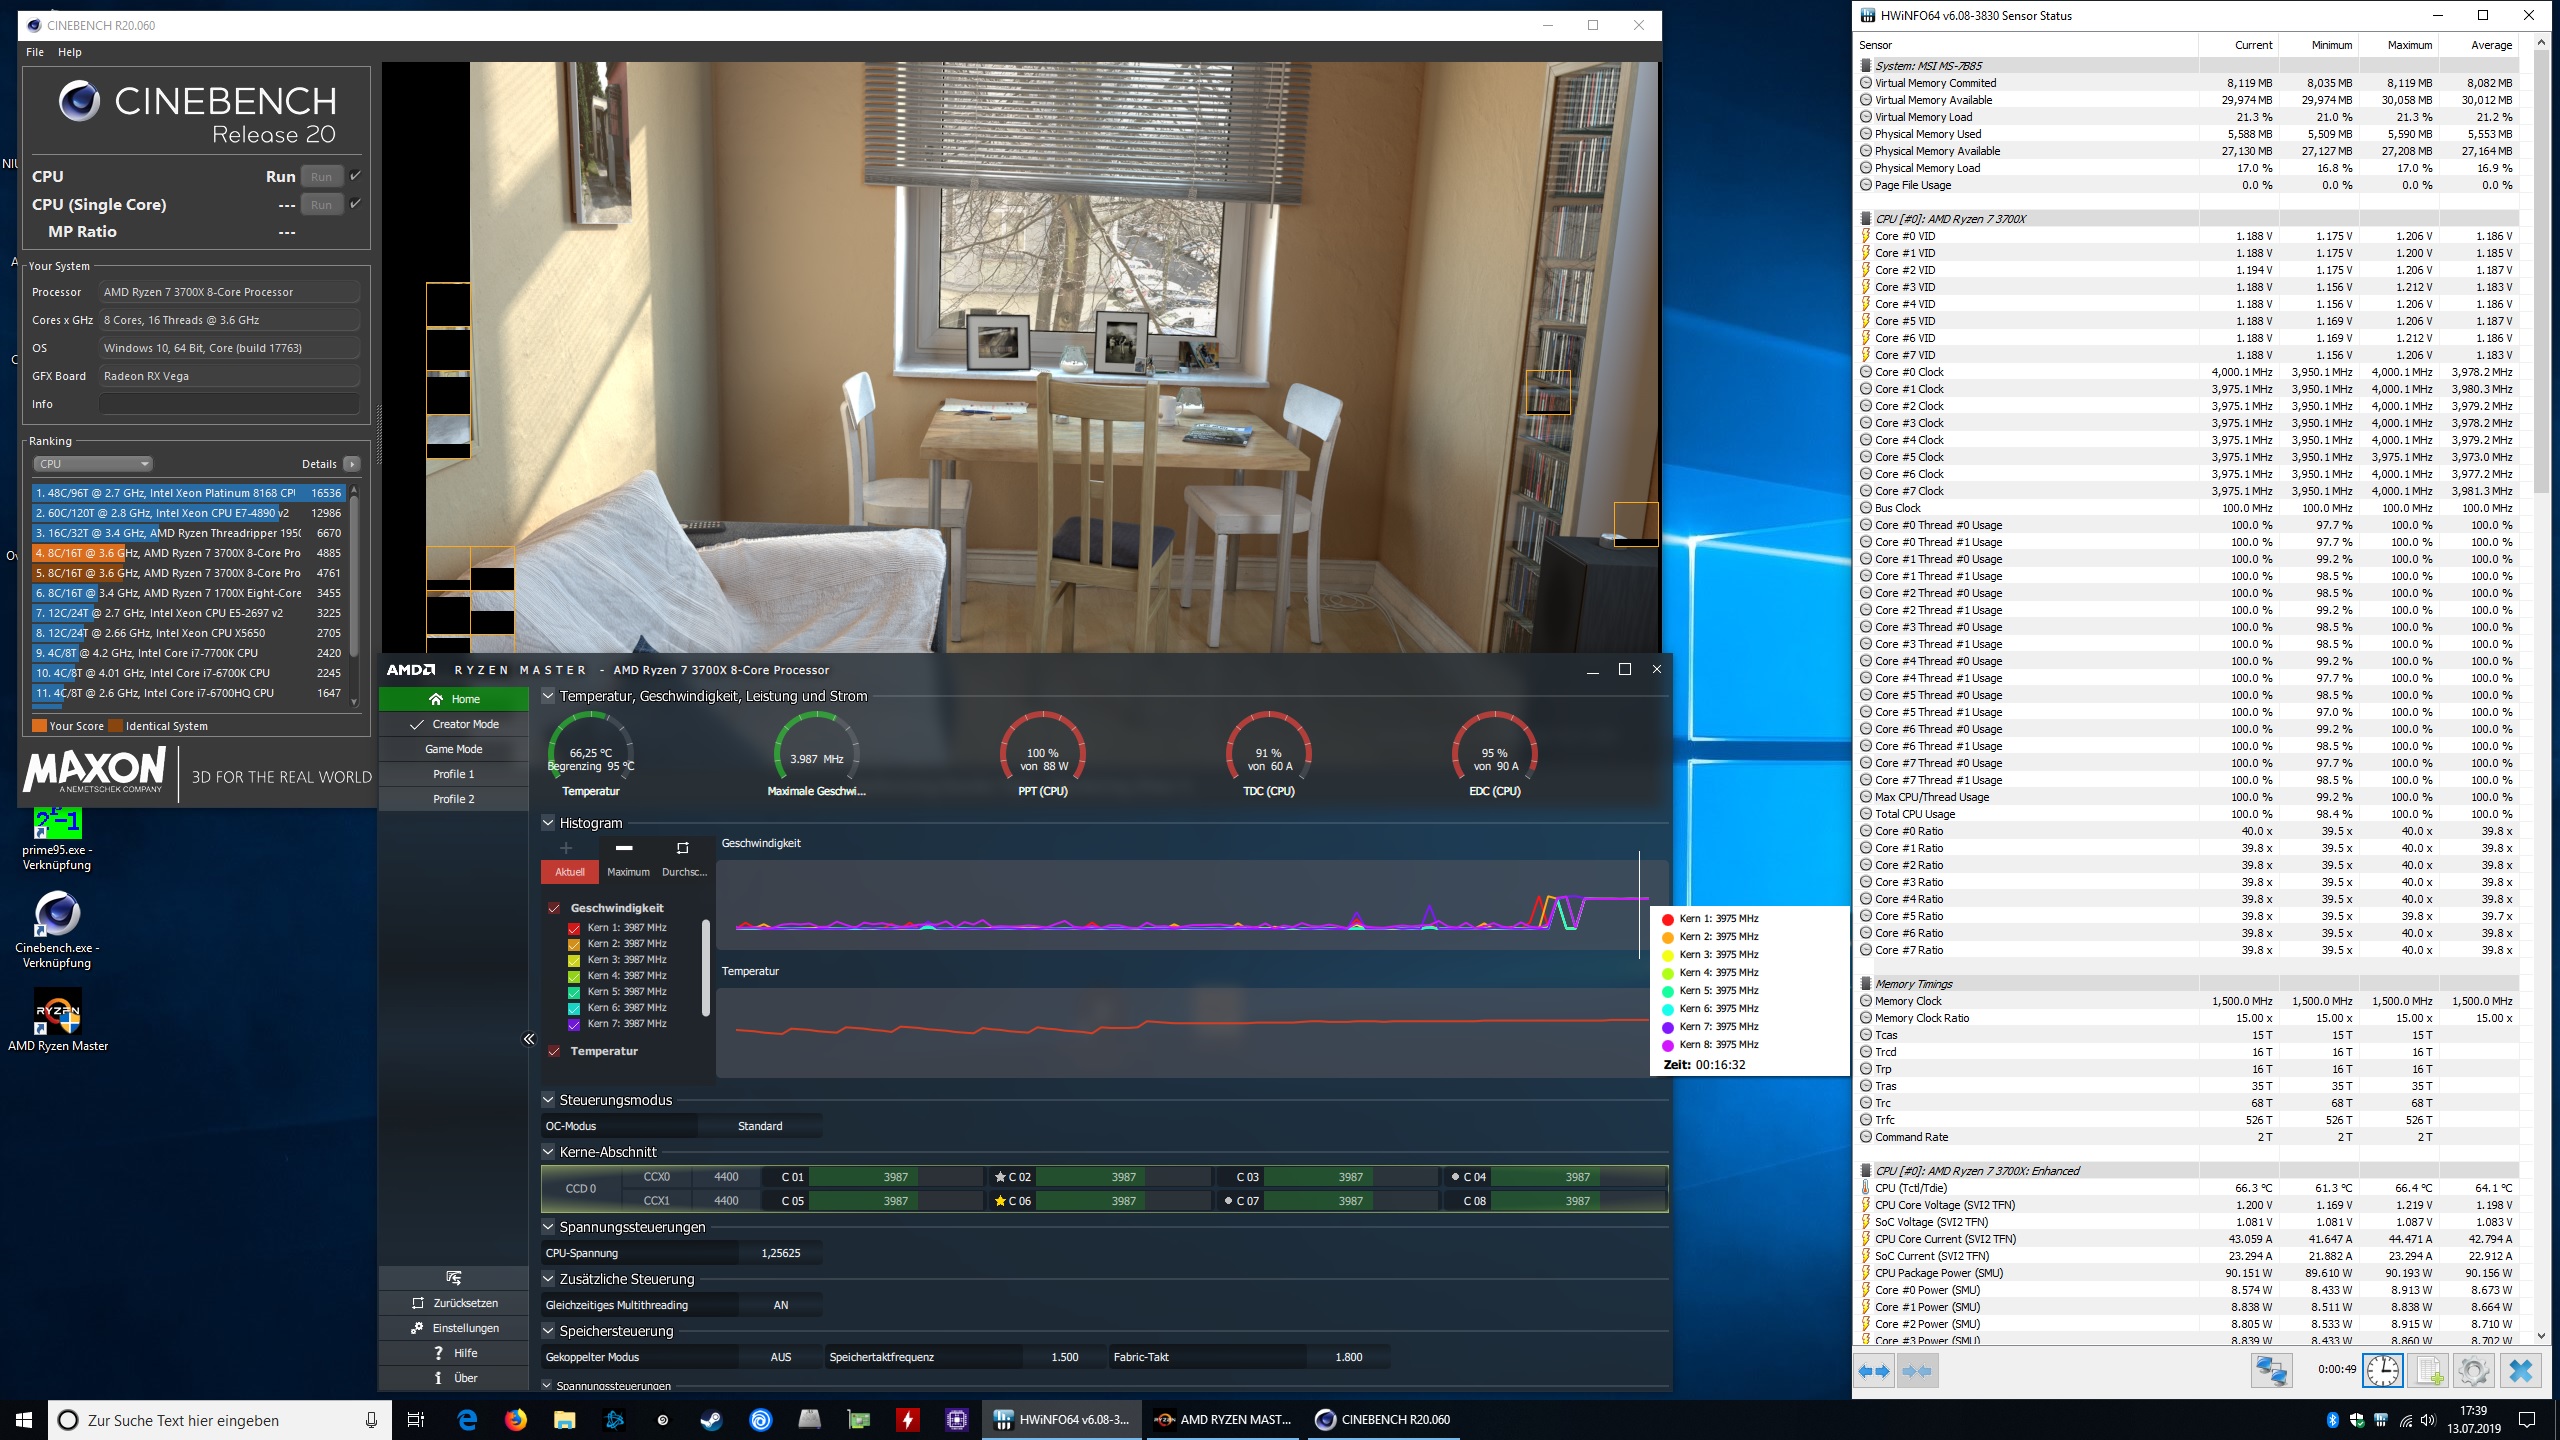Collapse the Histogram section
Screen dimensions: 2560x1440
(547, 823)
